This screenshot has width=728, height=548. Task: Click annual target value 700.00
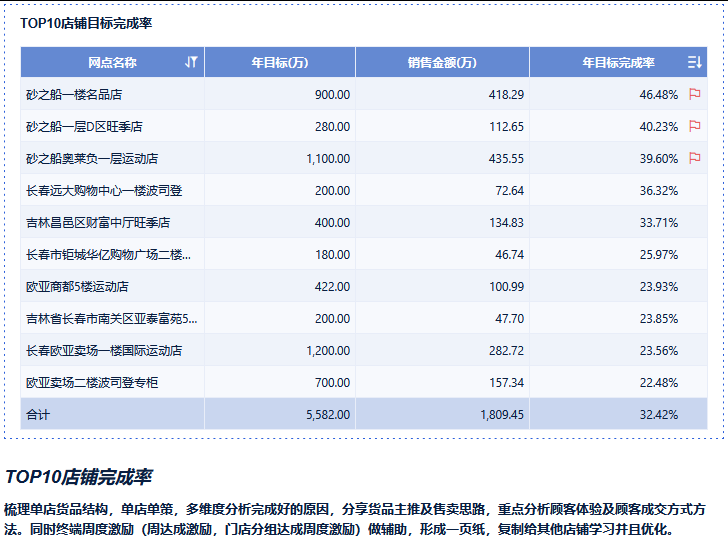332,383
